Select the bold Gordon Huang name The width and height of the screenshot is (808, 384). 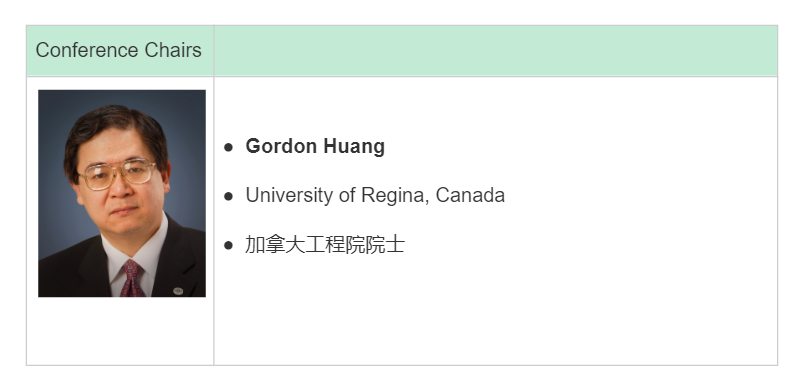point(315,146)
